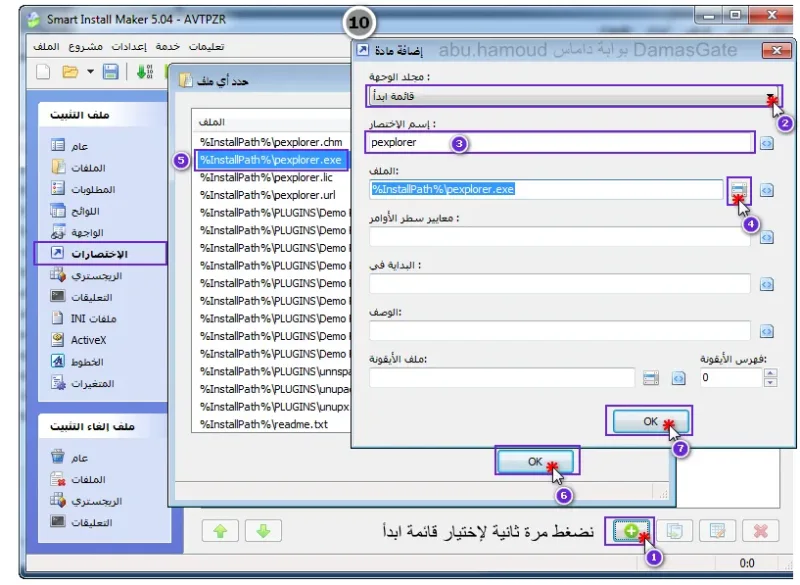Click OK in the add item dialog
The width and height of the screenshot is (800, 585).
pyautogui.click(x=650, y=421)
